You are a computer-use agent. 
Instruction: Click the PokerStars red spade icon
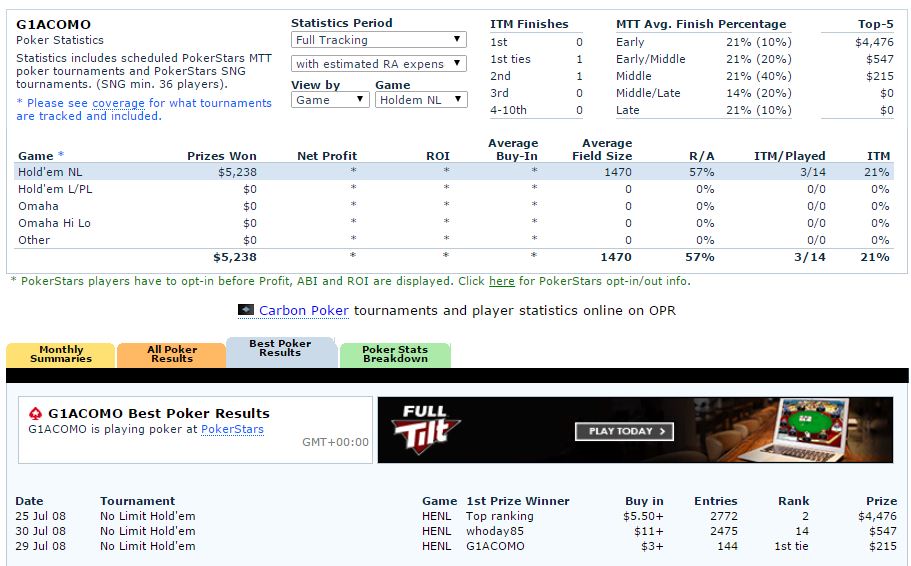36,413
